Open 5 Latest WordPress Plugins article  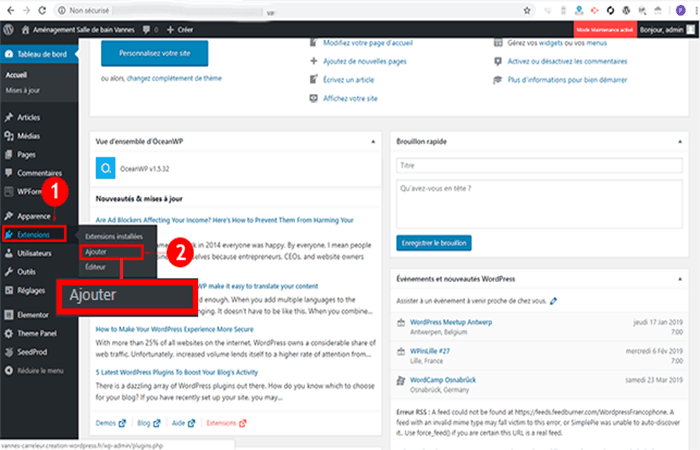click(x=177, y=372)
